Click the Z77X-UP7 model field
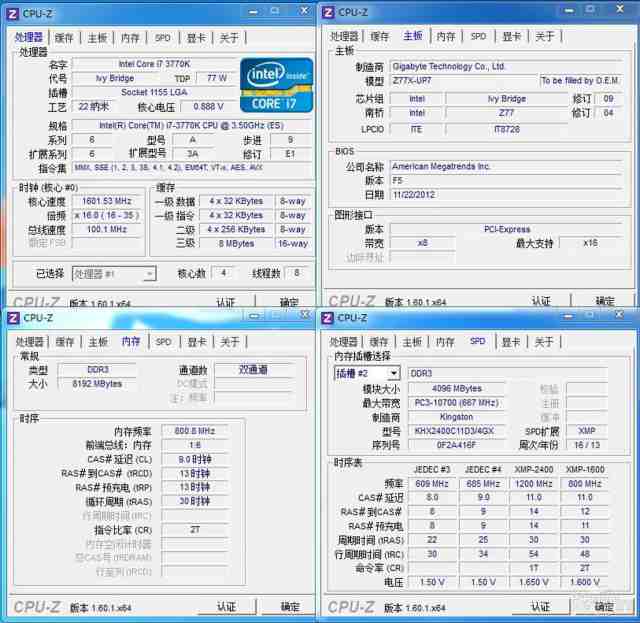640x623 pixels. (x=463, y=80)
